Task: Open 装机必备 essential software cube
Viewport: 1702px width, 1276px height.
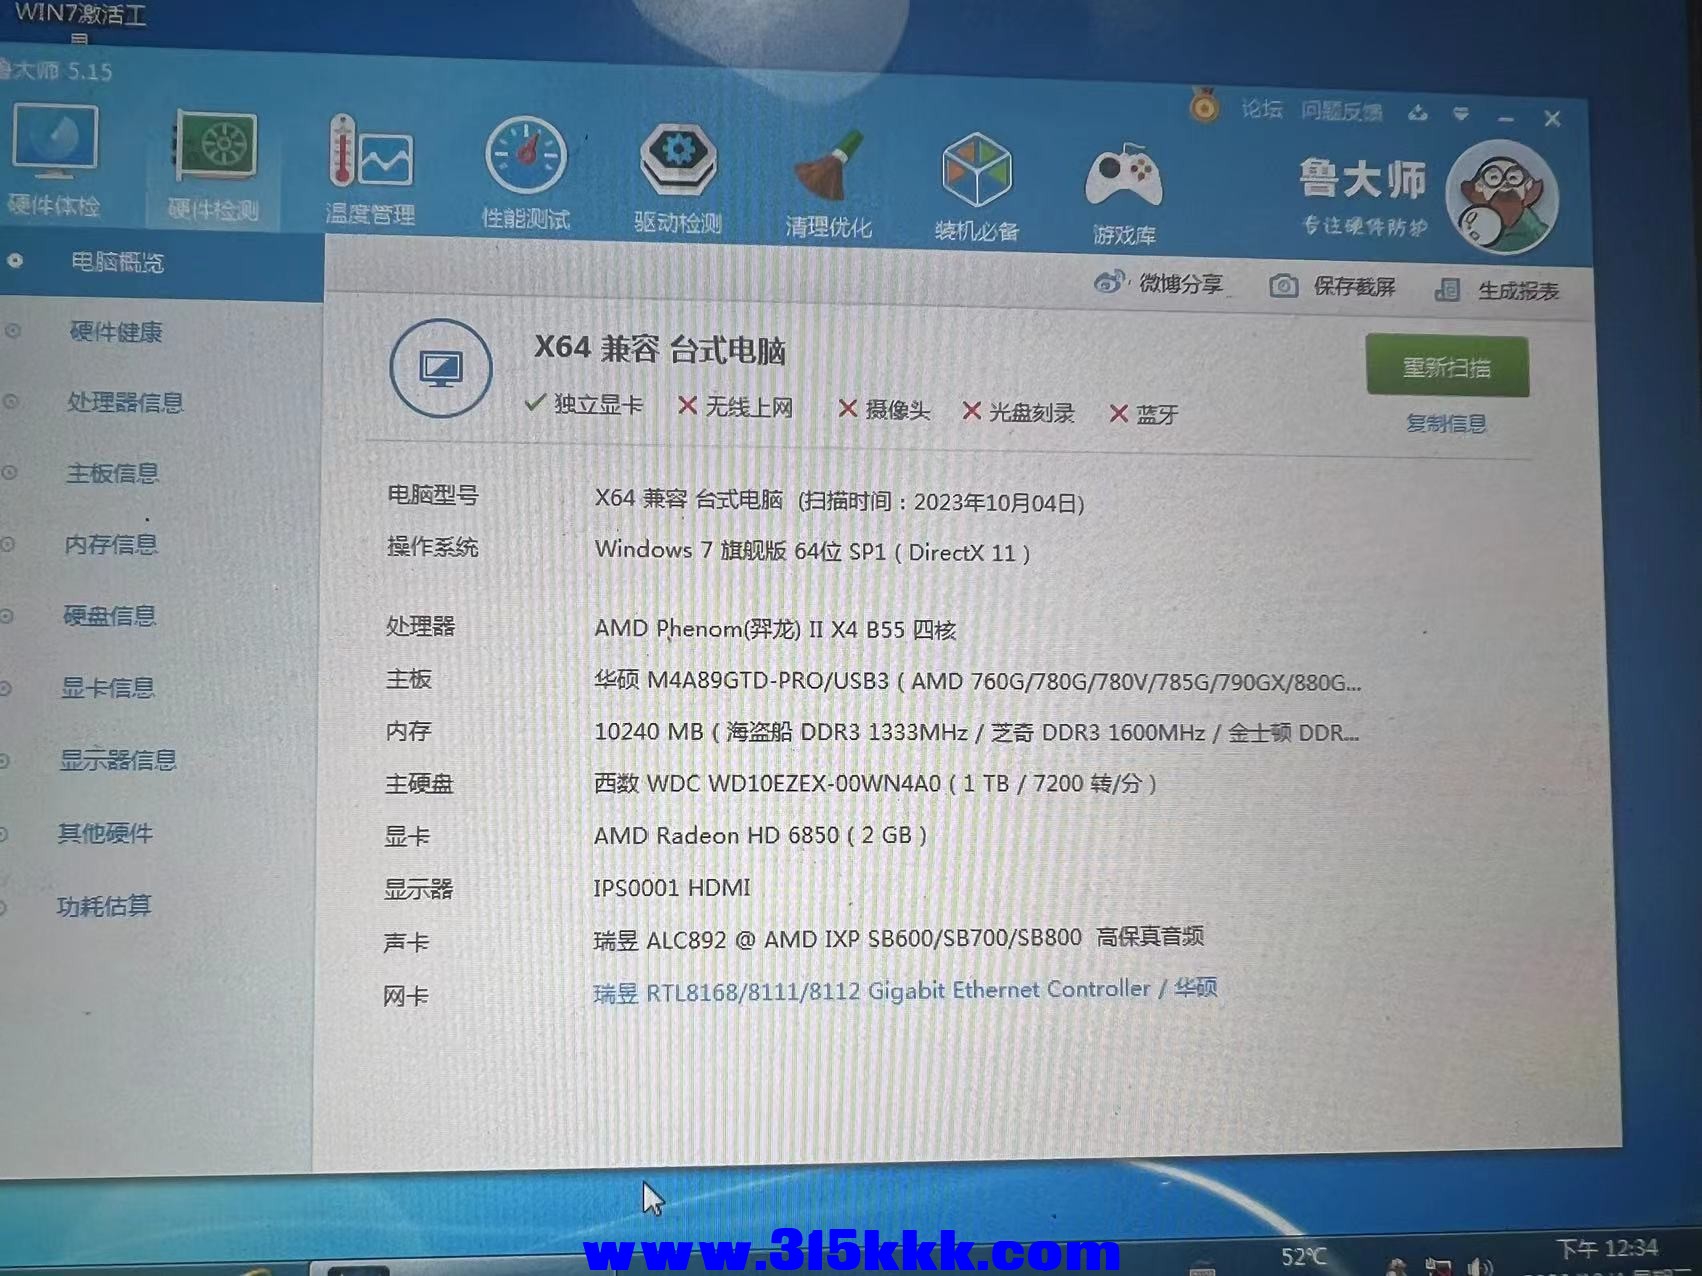Action: click(977, 188)
